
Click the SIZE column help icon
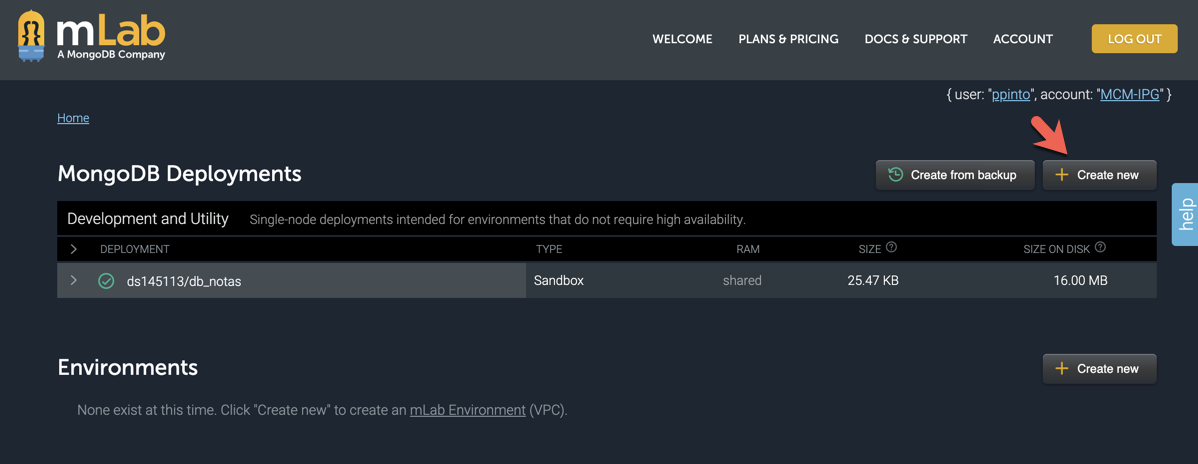[891, 247]
